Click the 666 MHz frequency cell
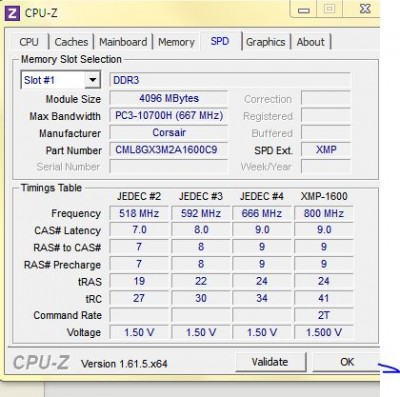Image resolution: width=400 pixels, height=397 pixels. click(262, 213)
